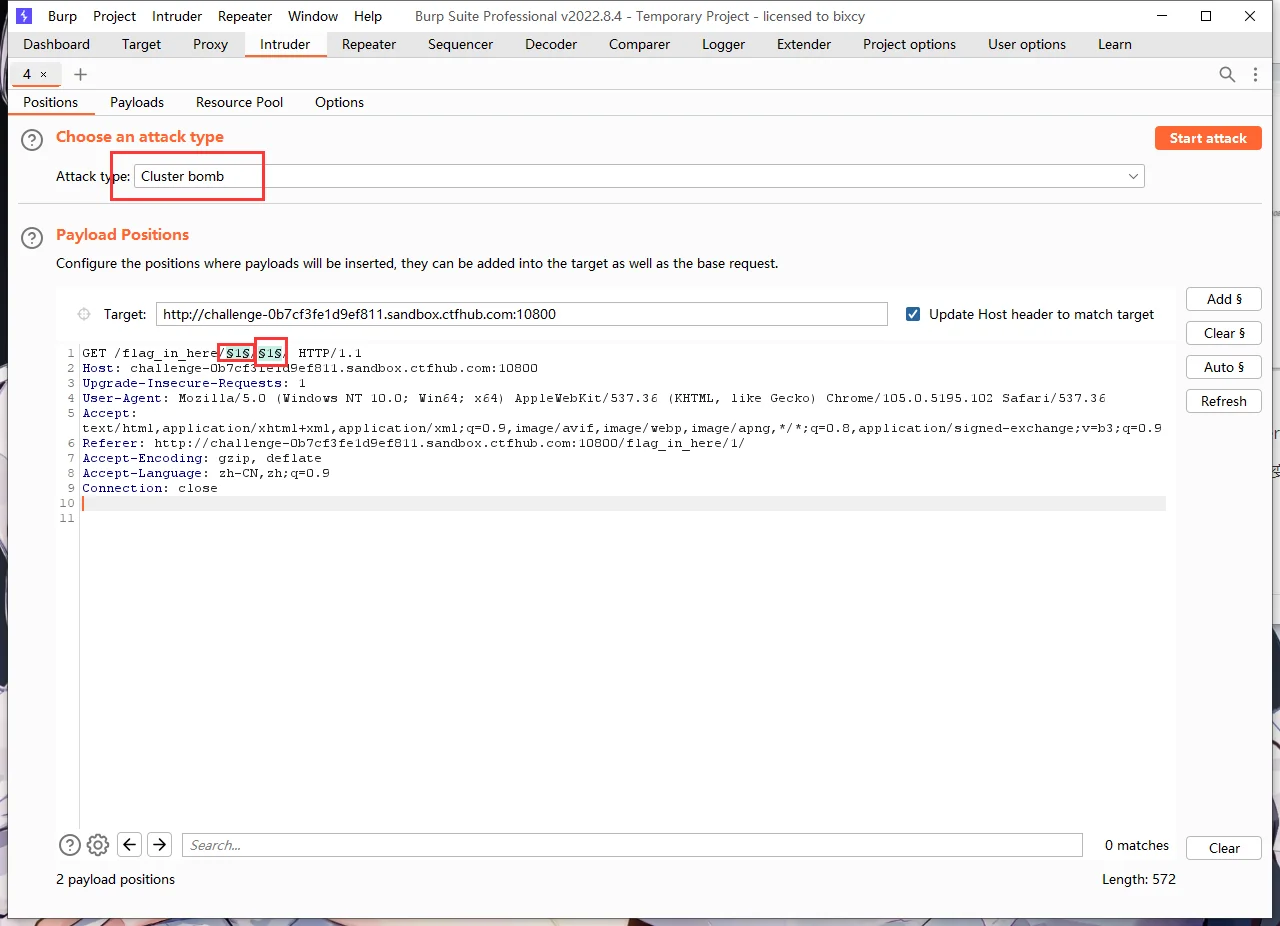Switch to the Payloads tab
The width and height of the screenshot is (1280, 926).
coord(137,102)
